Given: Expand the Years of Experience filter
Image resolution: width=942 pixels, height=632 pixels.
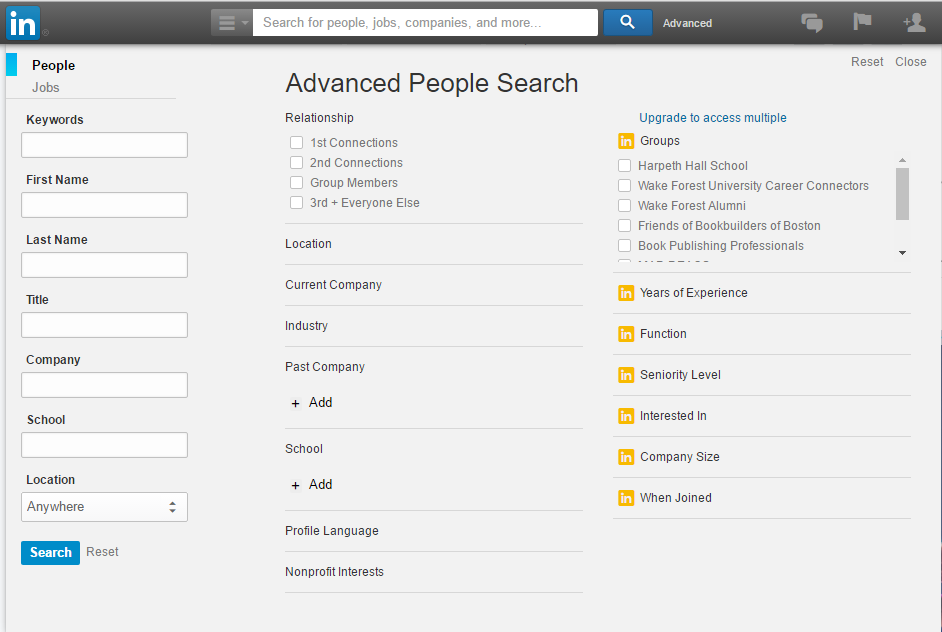Looking at the screenshot, I should 694,293.
